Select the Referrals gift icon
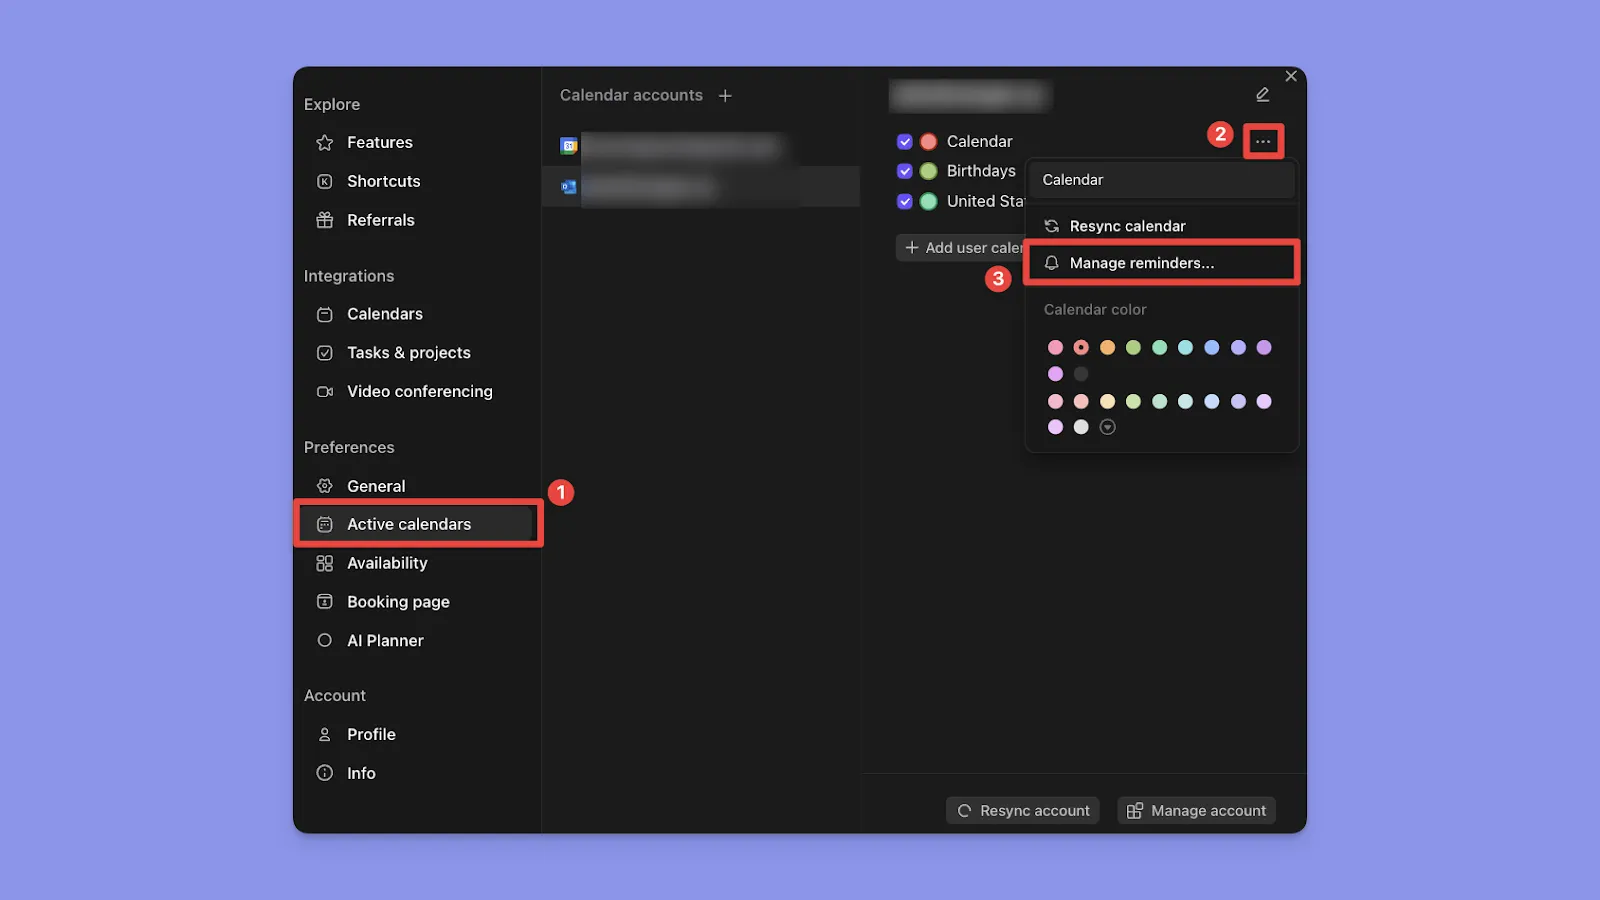Viewport: 1600px width, 900px height. [324, 219]
